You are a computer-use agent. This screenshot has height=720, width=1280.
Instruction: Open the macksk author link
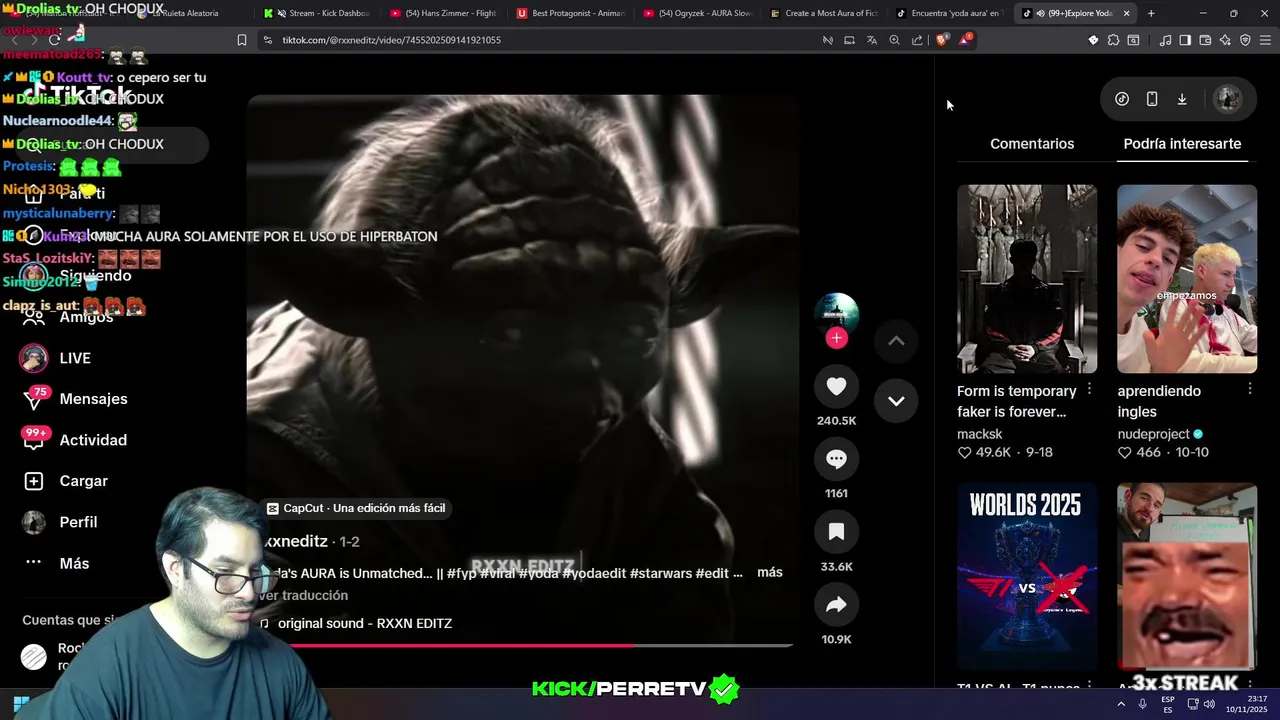[x=979, y=434]
